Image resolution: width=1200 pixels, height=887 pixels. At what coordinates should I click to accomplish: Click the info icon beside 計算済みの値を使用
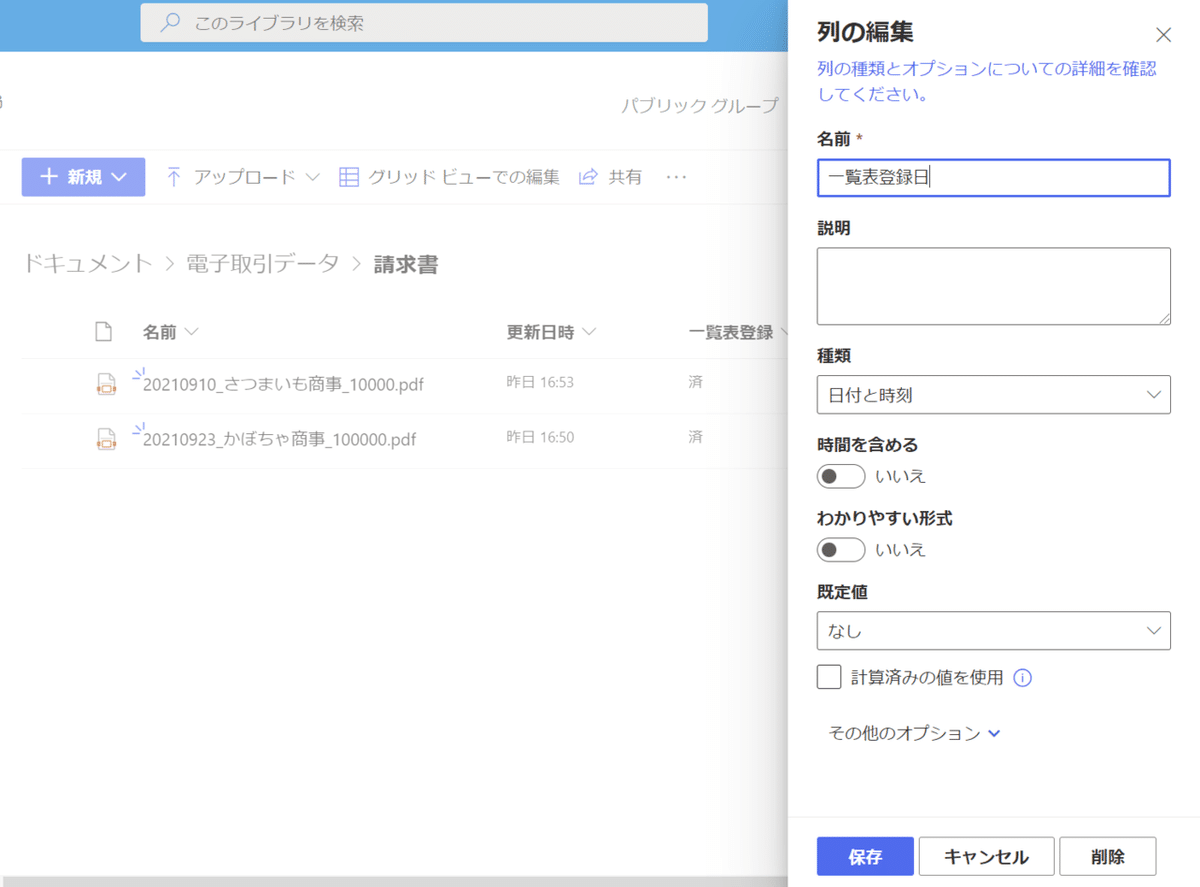click(1022, 678)
